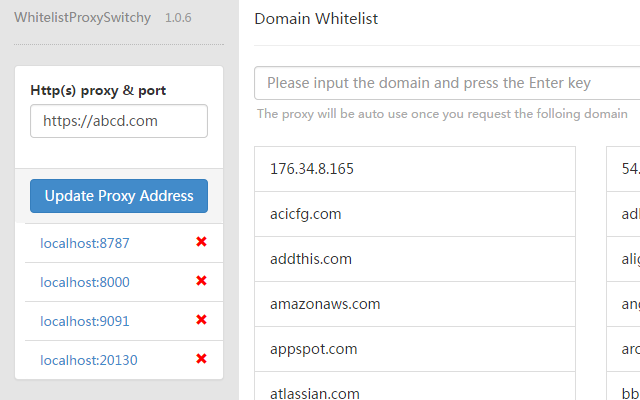The height and width of the screenshot is (400, 640).
Task: Click the 1.0.6 version label
Action: point(178,18)
